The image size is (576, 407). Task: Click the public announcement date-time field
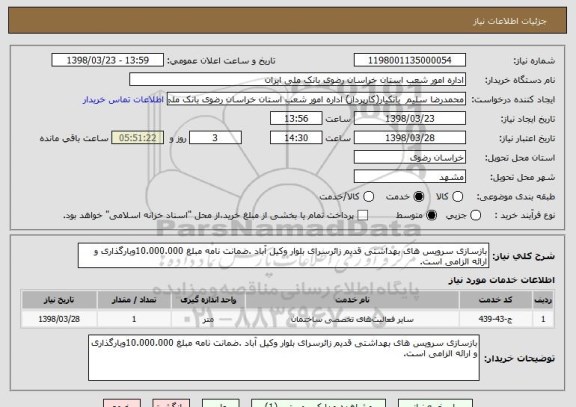coord(108,60)
